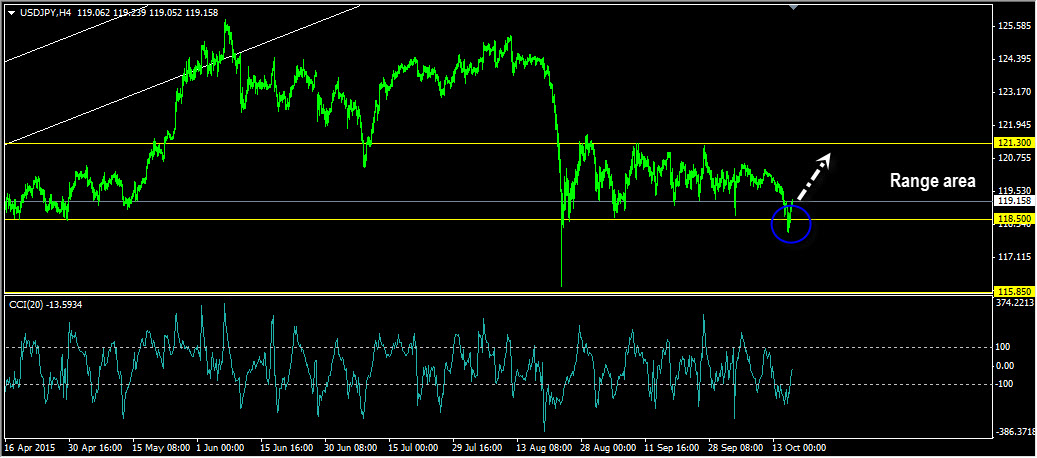Click the 123.170 value on price axis
1037x458 pixels.
[x=1014, y=92]
